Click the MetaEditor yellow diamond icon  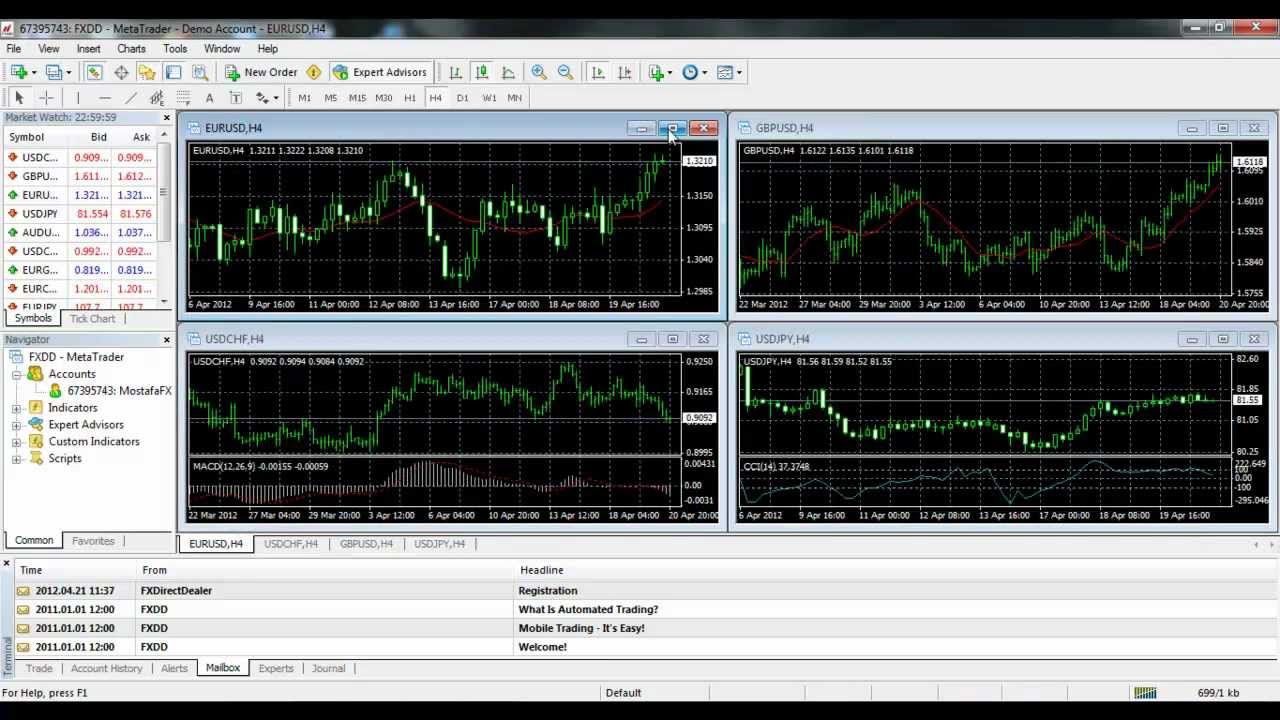[x=314, y=72]
